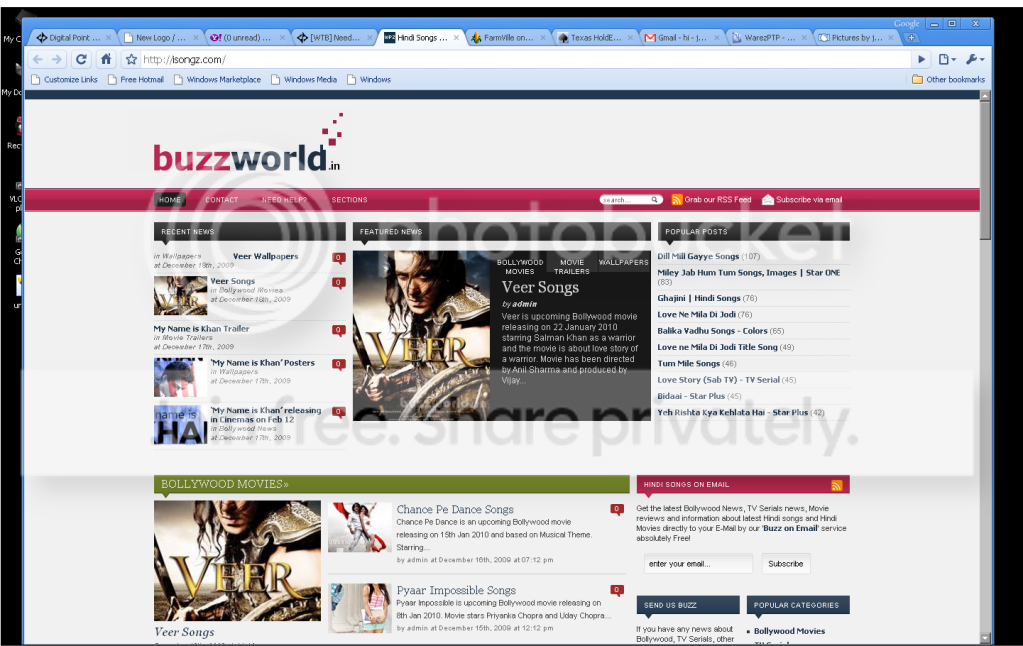This screenshot has width=1023, height=646.
Task: Open the wrench settings menu
Action: (975, 59)
